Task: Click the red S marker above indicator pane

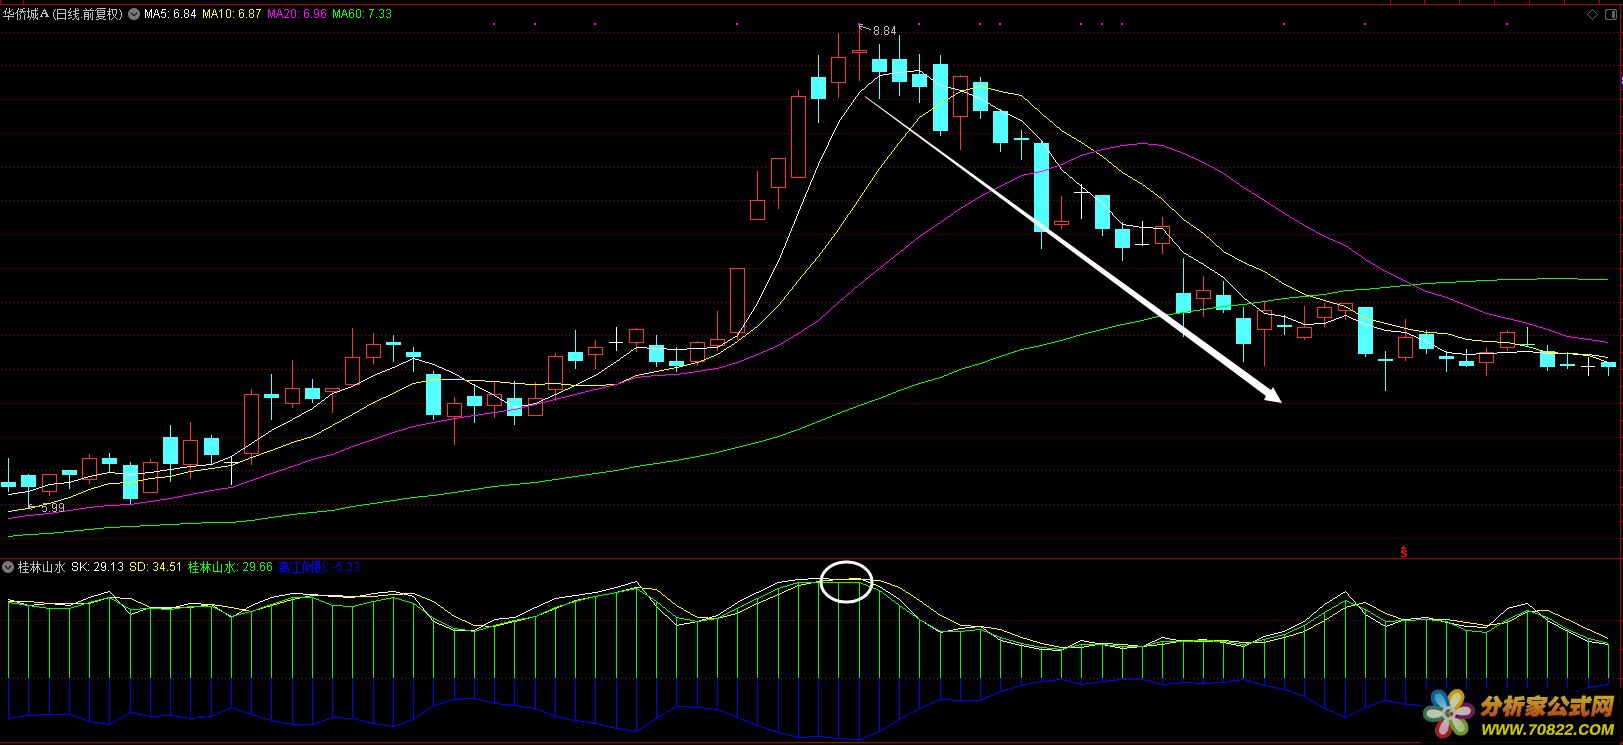Action: 1404,551
